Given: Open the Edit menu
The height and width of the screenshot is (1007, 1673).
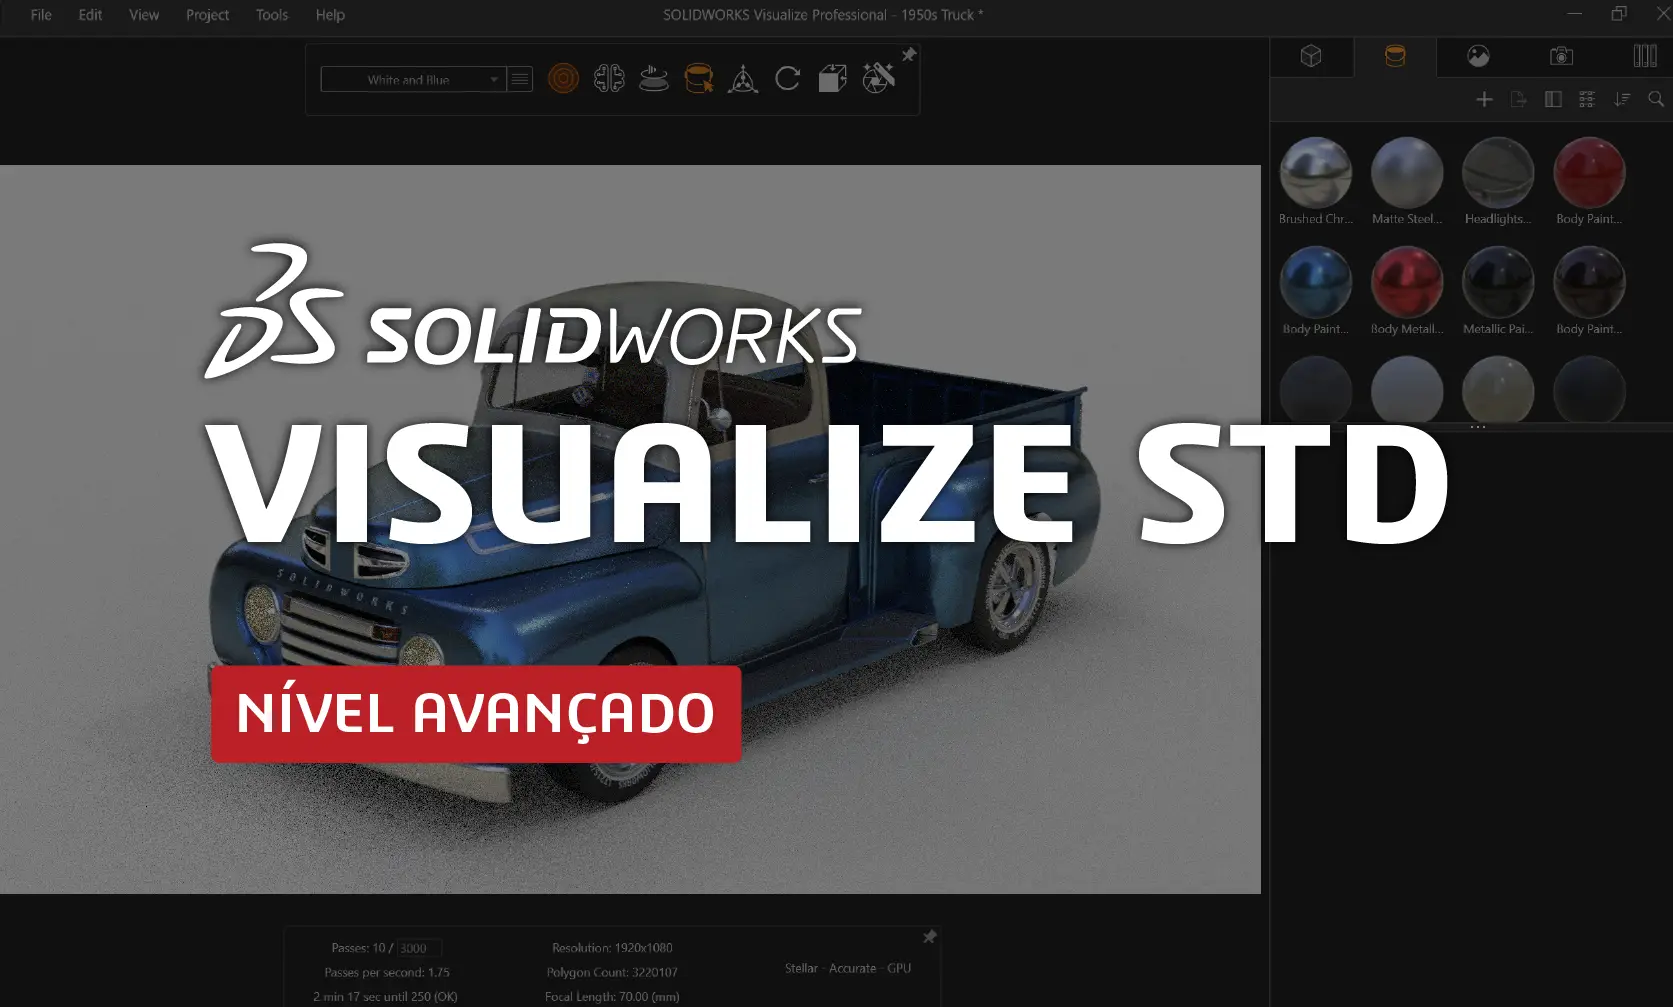Looking at the screenshot, I should 90,15.
